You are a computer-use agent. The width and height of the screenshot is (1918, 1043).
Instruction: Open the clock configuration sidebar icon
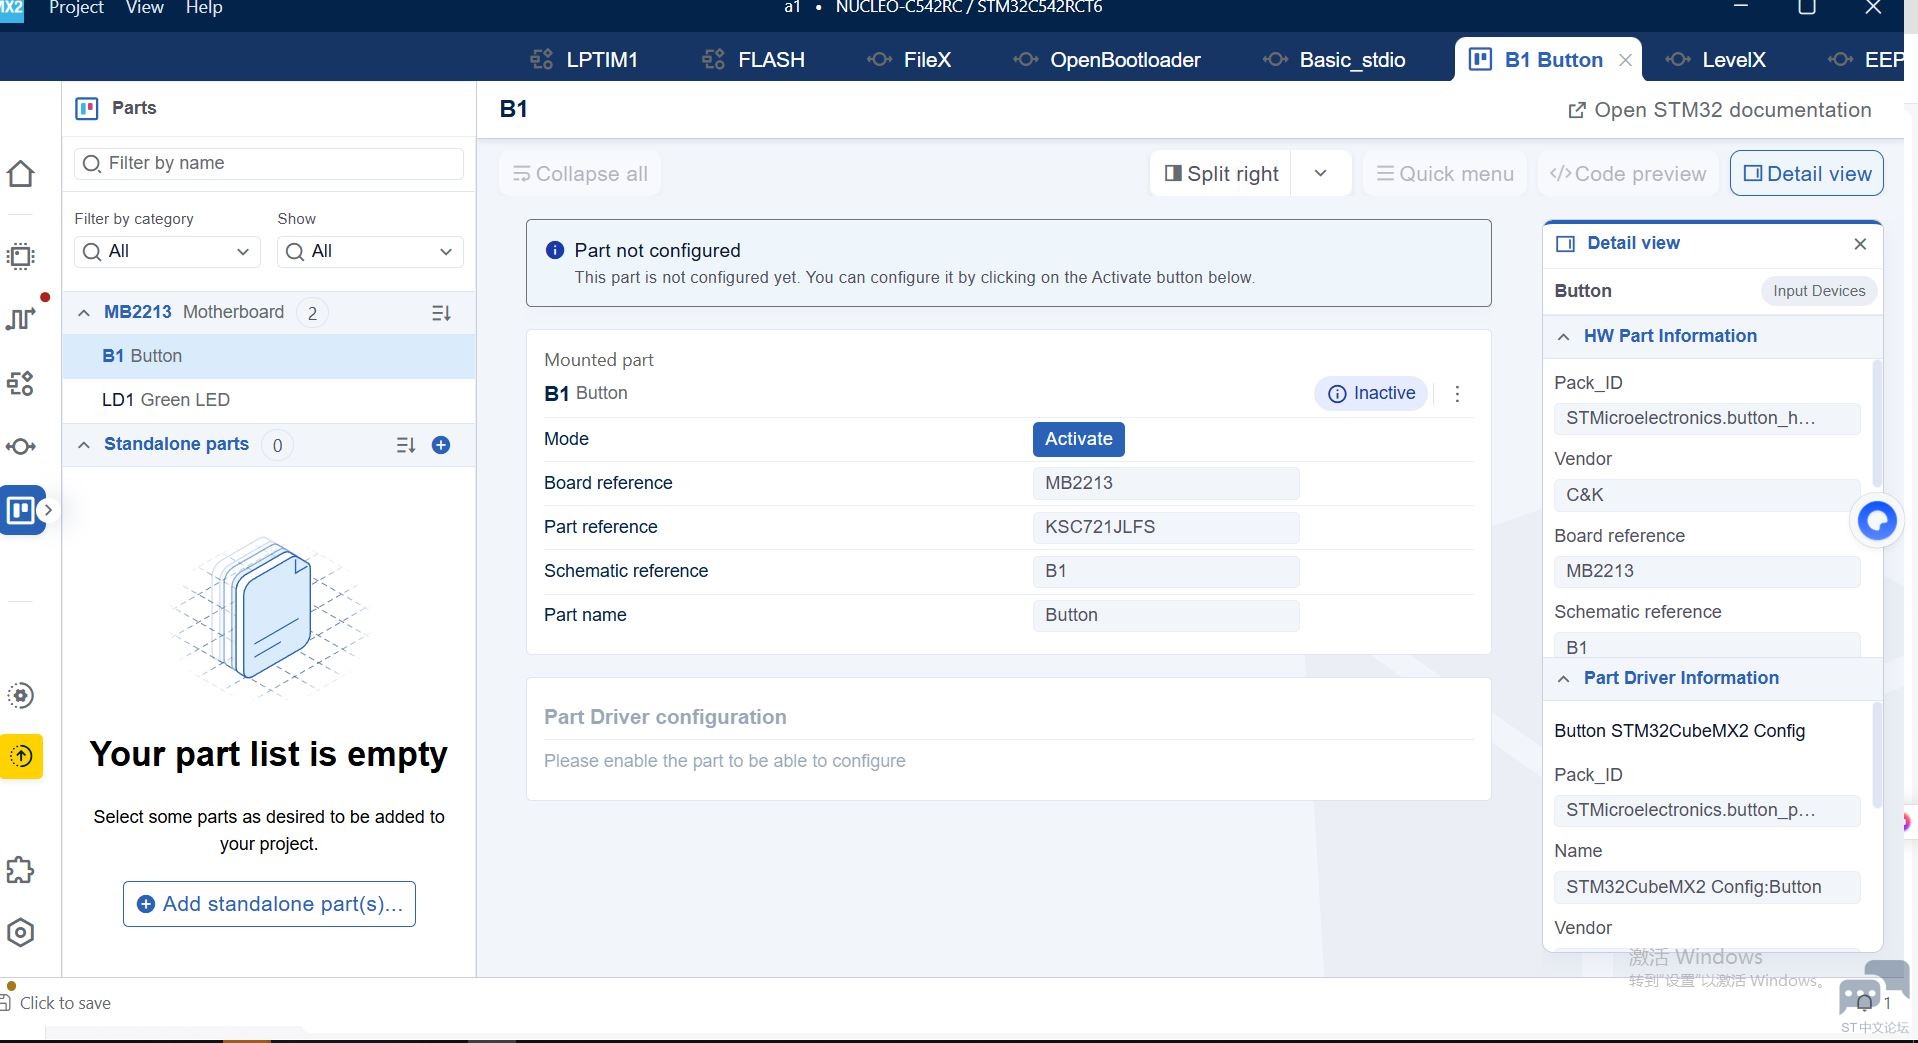pyautogui.click(x=21, y=319)
